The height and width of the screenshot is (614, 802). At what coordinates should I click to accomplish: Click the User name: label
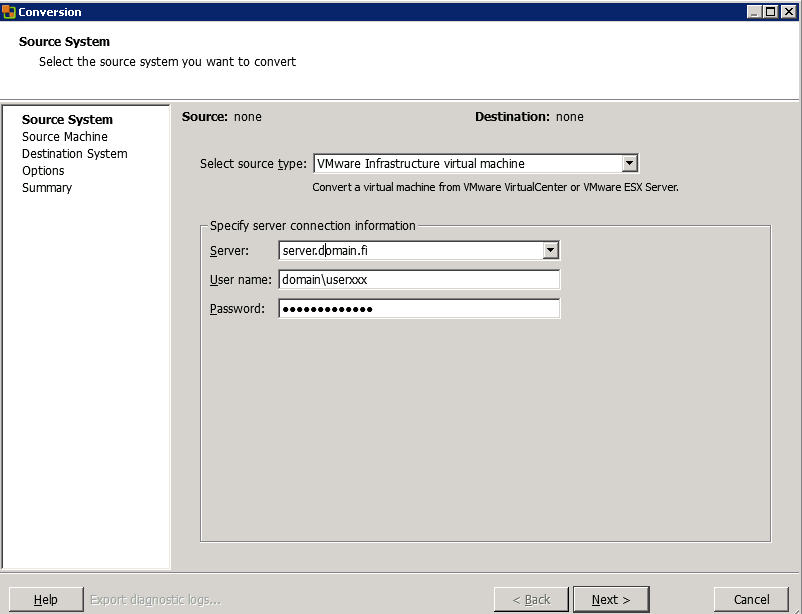(x=240, y=280)
